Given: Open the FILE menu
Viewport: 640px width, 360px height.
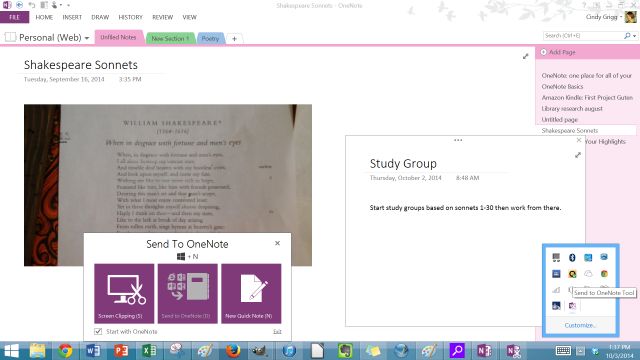Looking at the screenshot, I should pyautogui.click(x=15, y=17).
